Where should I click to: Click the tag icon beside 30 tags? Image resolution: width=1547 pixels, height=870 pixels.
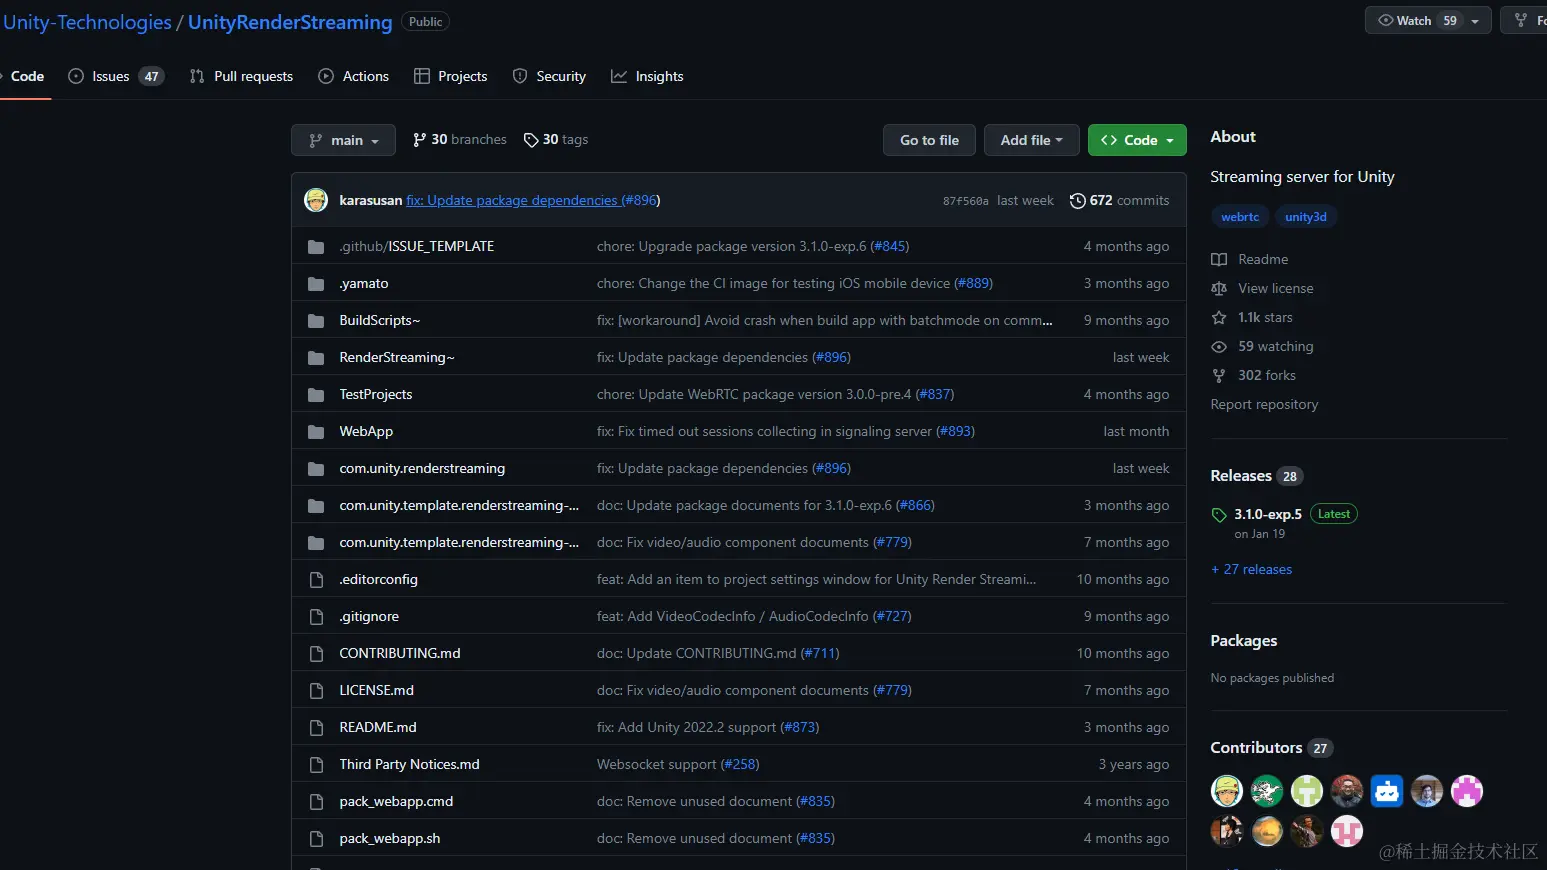click(531, 140)
